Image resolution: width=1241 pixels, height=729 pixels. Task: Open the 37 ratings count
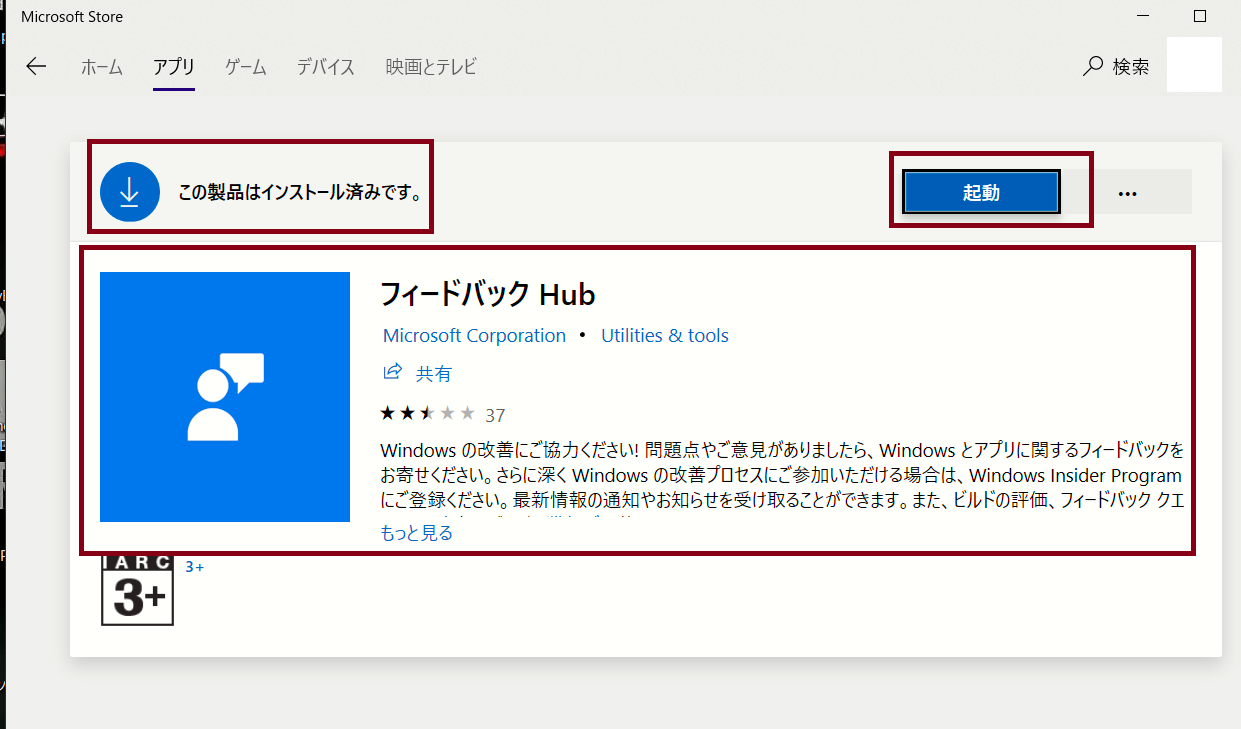tap(495, 414)
